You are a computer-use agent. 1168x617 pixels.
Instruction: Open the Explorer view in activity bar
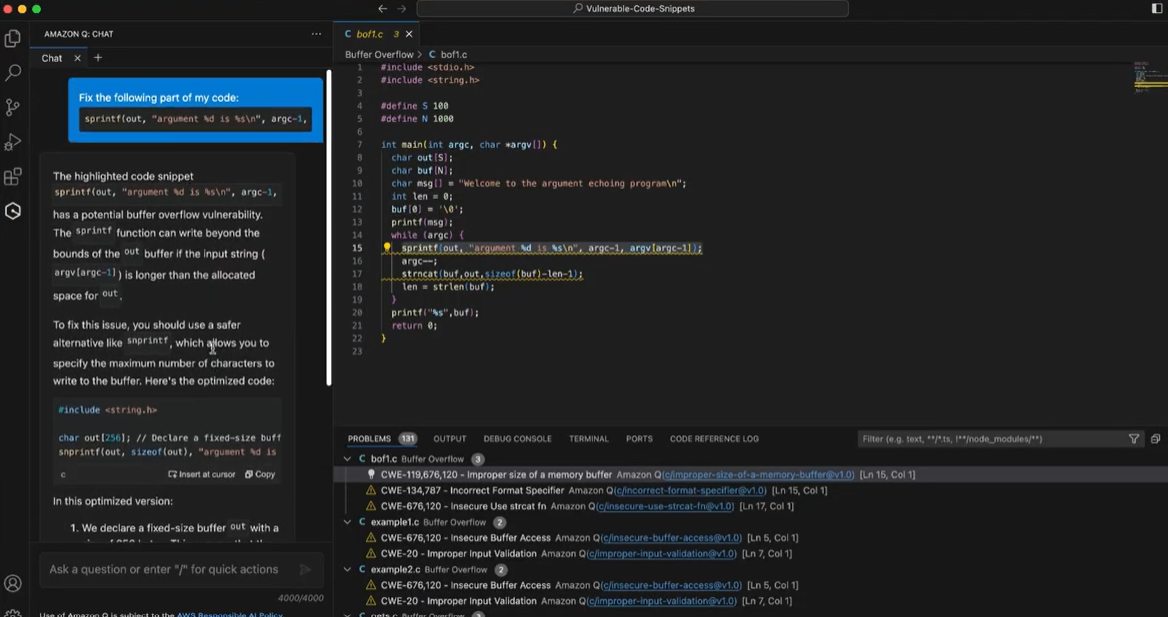coord(13,39)
